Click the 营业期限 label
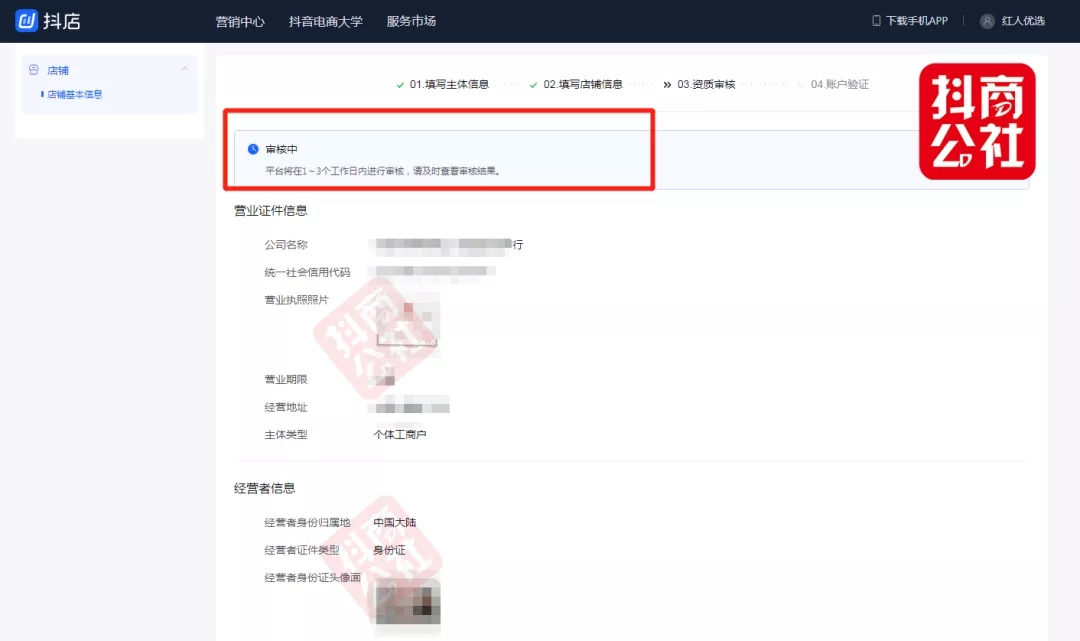 pyautogui.click(x=286, y=379)
